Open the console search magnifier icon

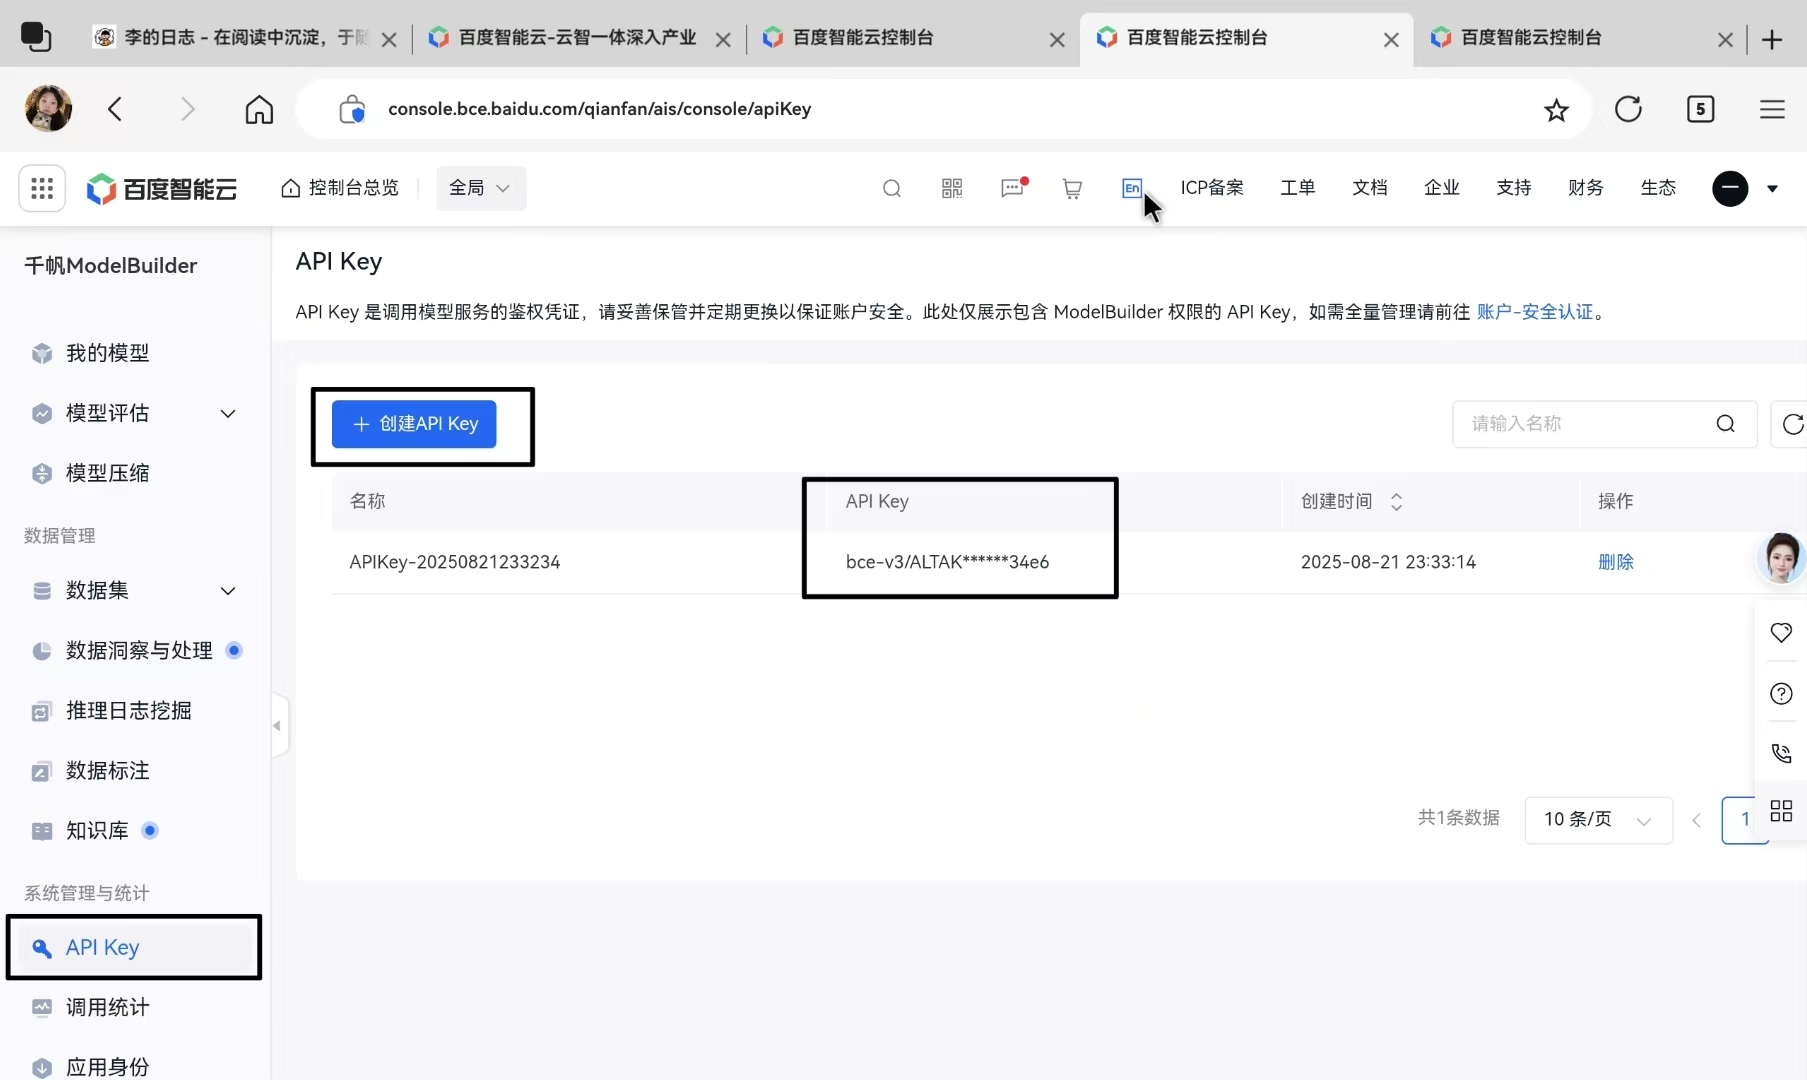click(x=892, y=188)
